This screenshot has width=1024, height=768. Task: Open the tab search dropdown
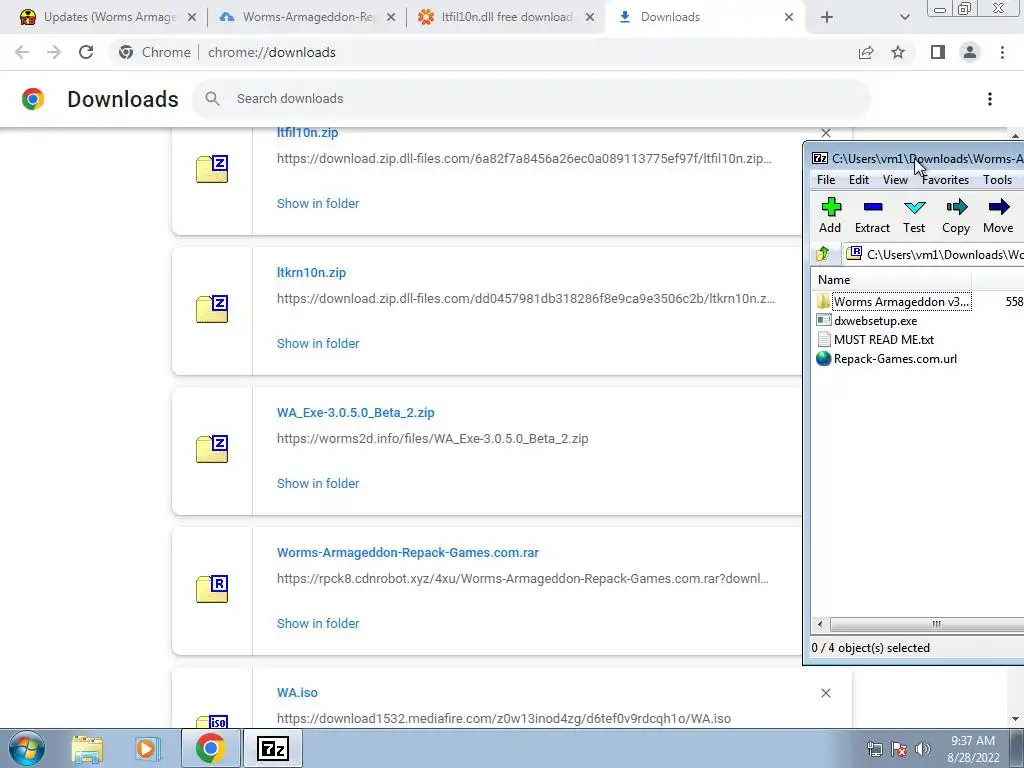pyautogui.click(x=904, y=17)
